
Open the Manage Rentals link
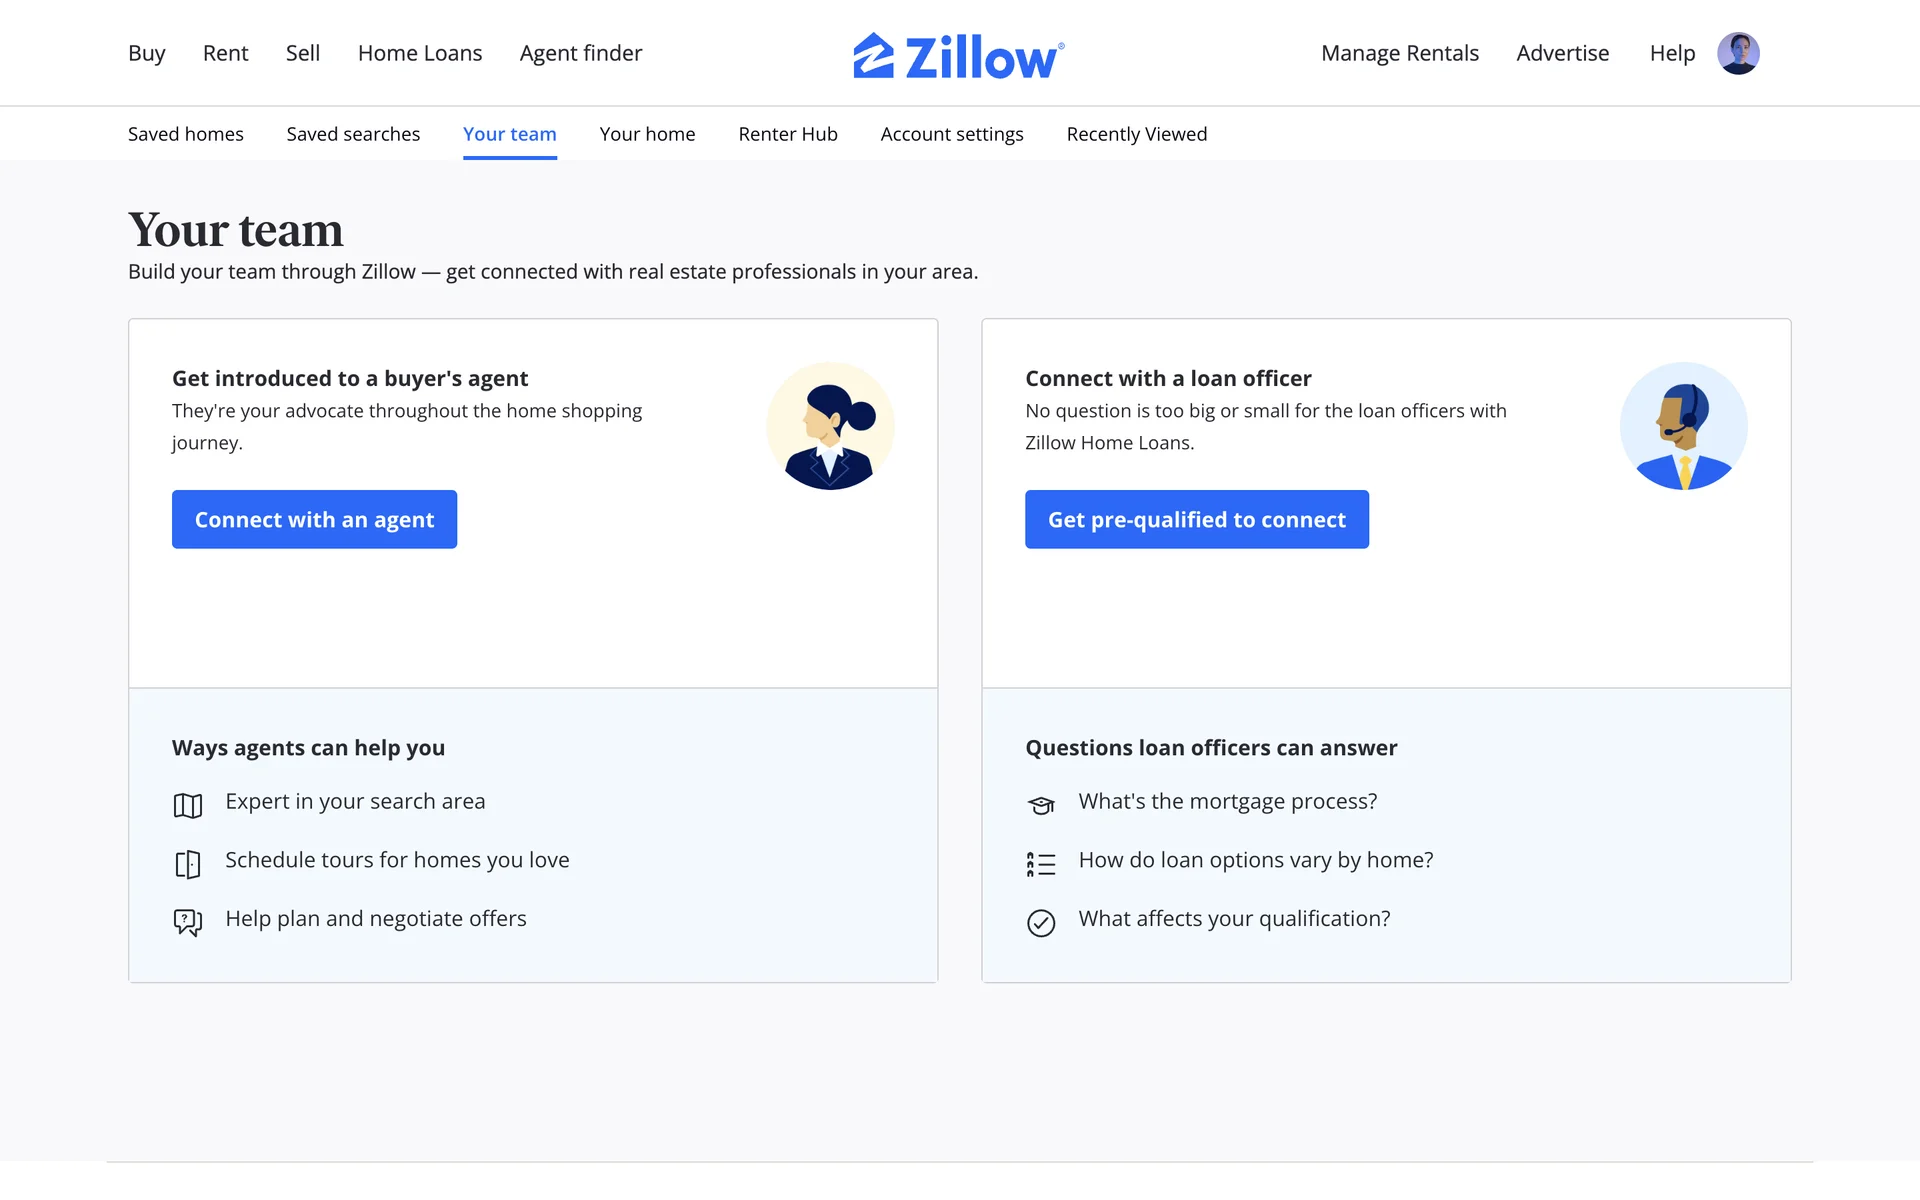coord(1400,53)
